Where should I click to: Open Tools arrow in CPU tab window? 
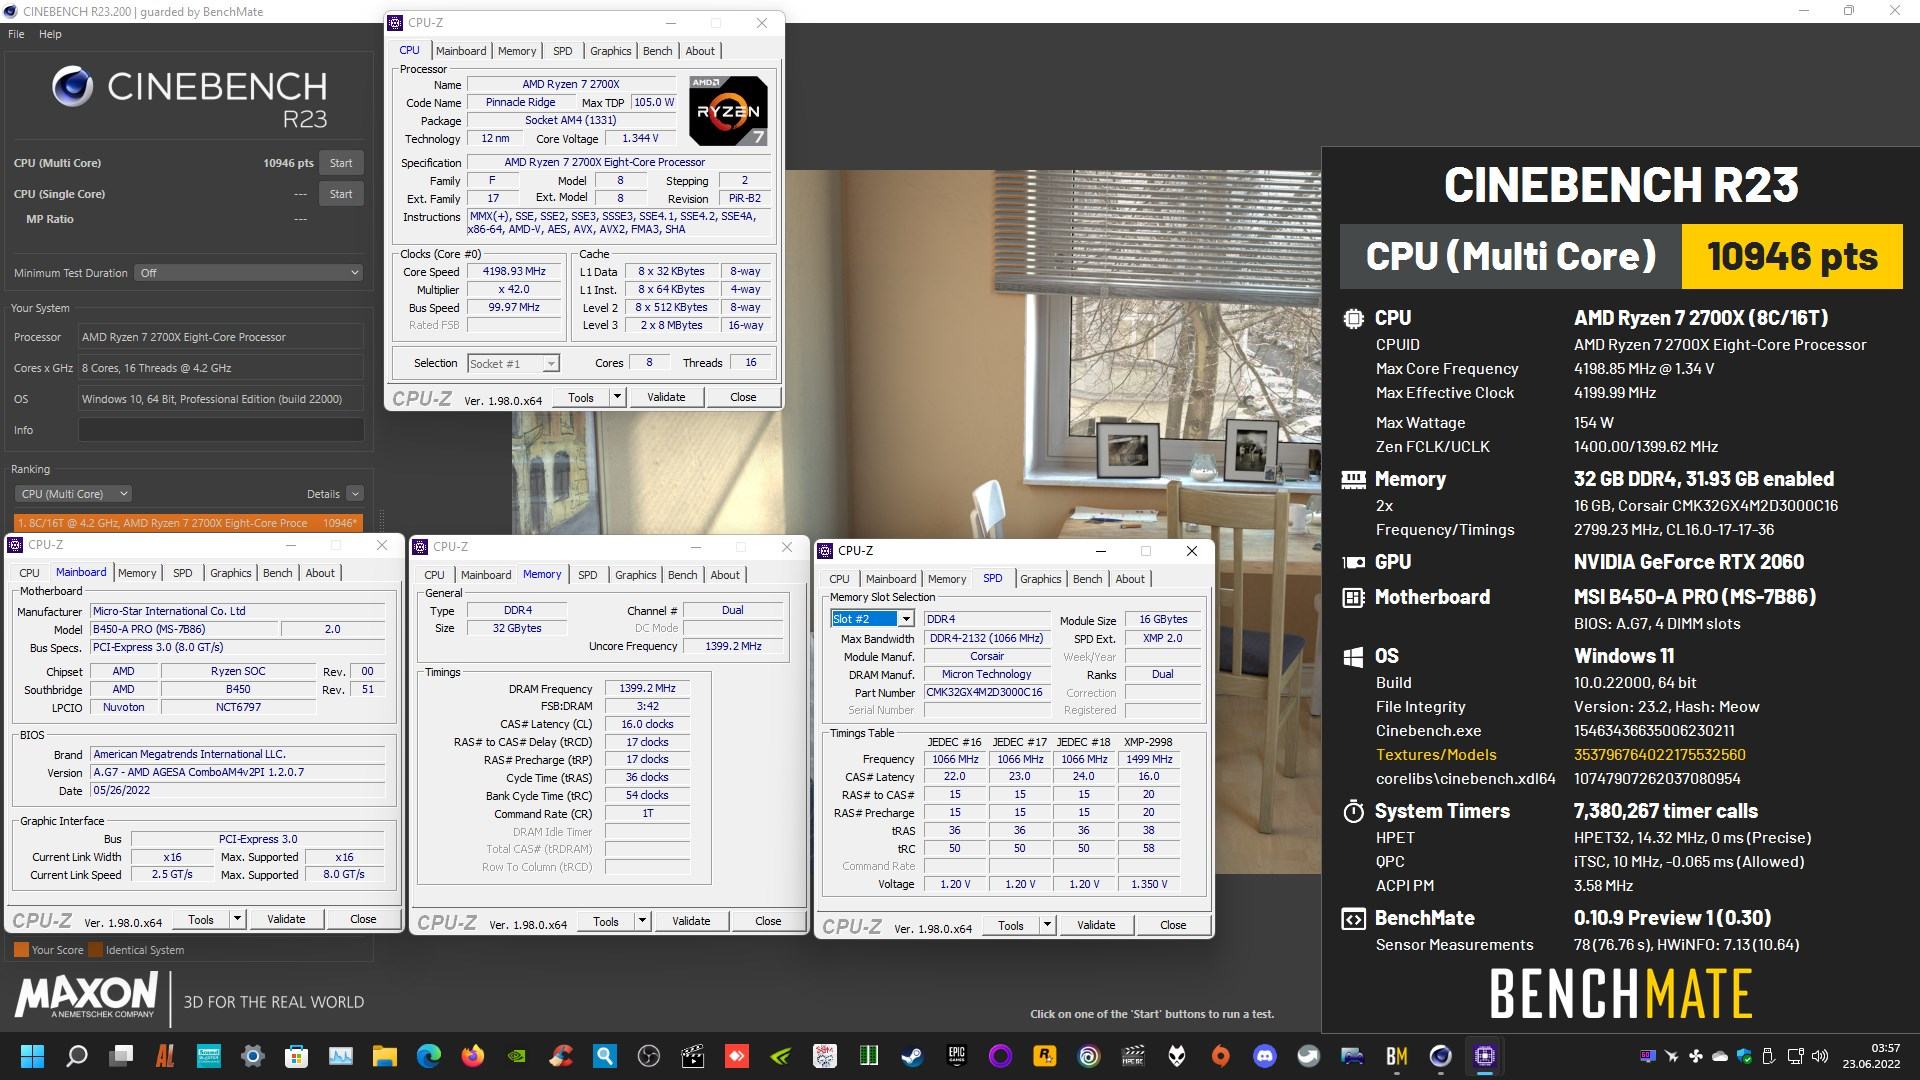coord(617,397)
